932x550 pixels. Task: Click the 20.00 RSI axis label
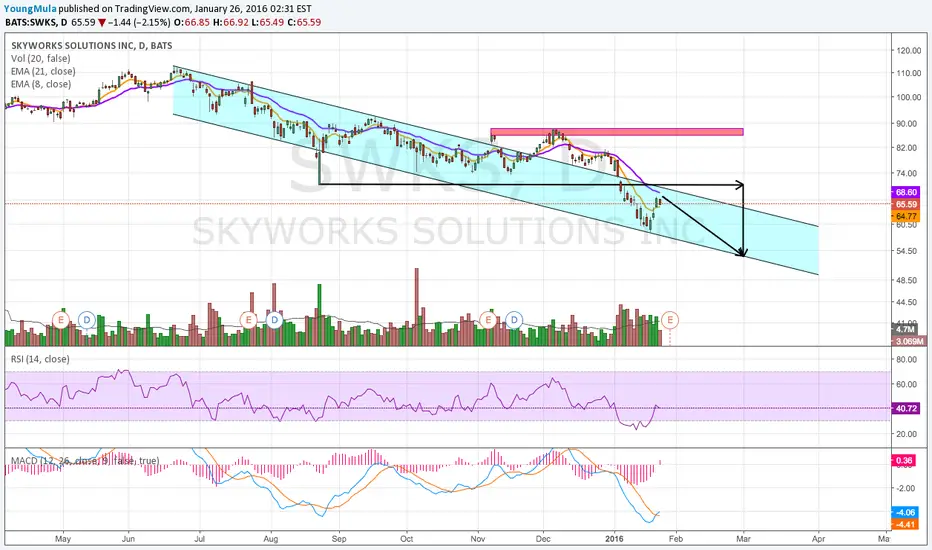click(x=906, y=434)
